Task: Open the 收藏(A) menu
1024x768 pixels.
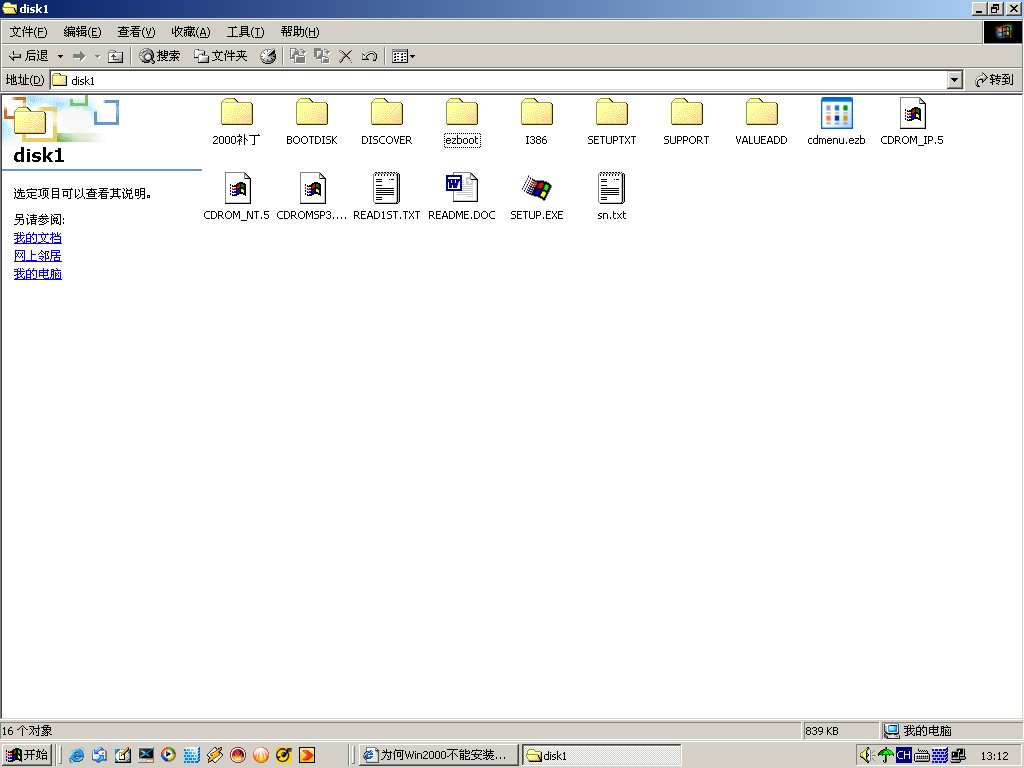Action: click(x=191, y=32)
